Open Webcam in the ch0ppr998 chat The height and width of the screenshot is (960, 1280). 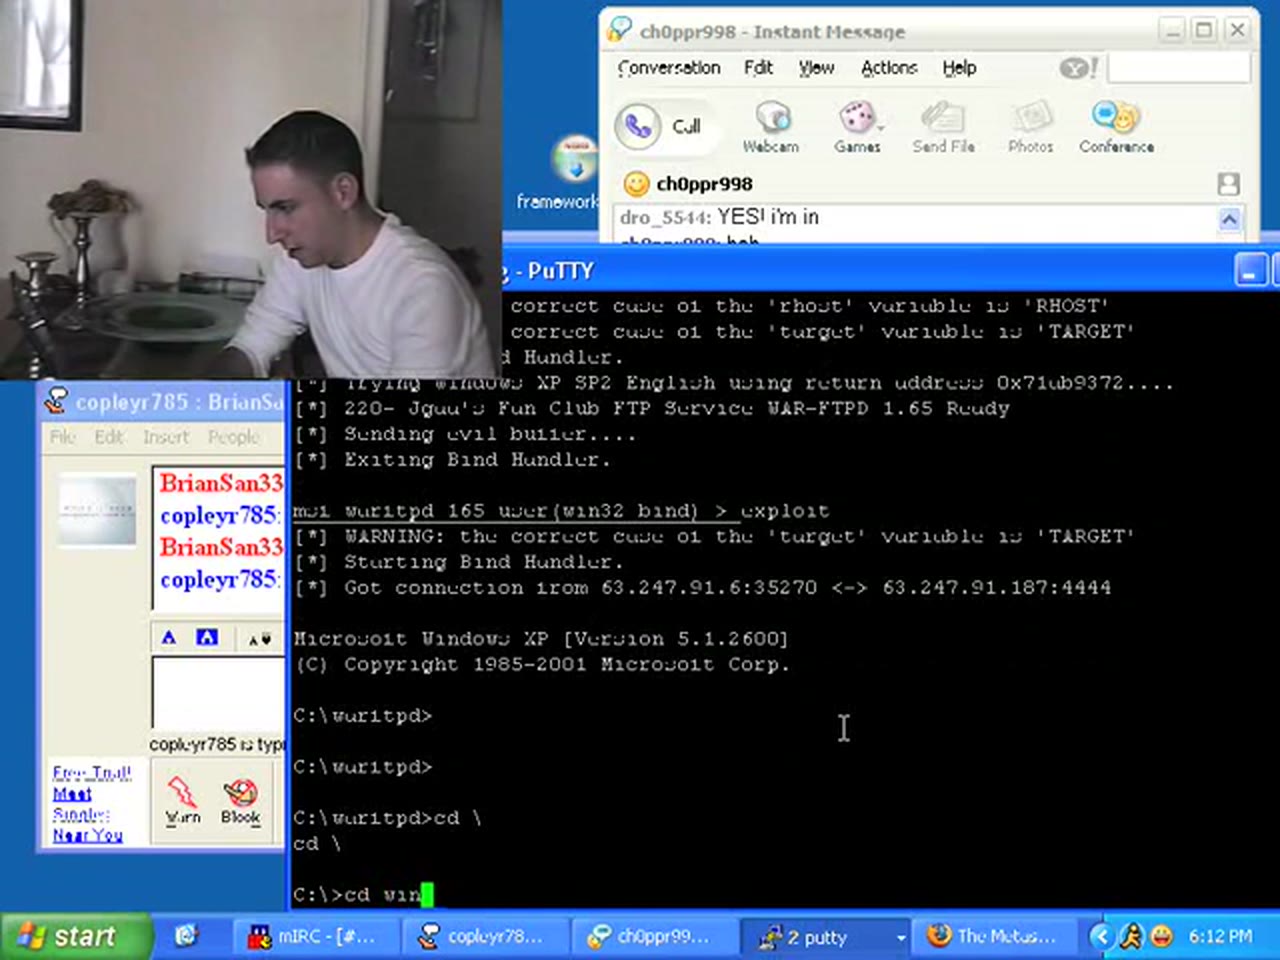771,127
